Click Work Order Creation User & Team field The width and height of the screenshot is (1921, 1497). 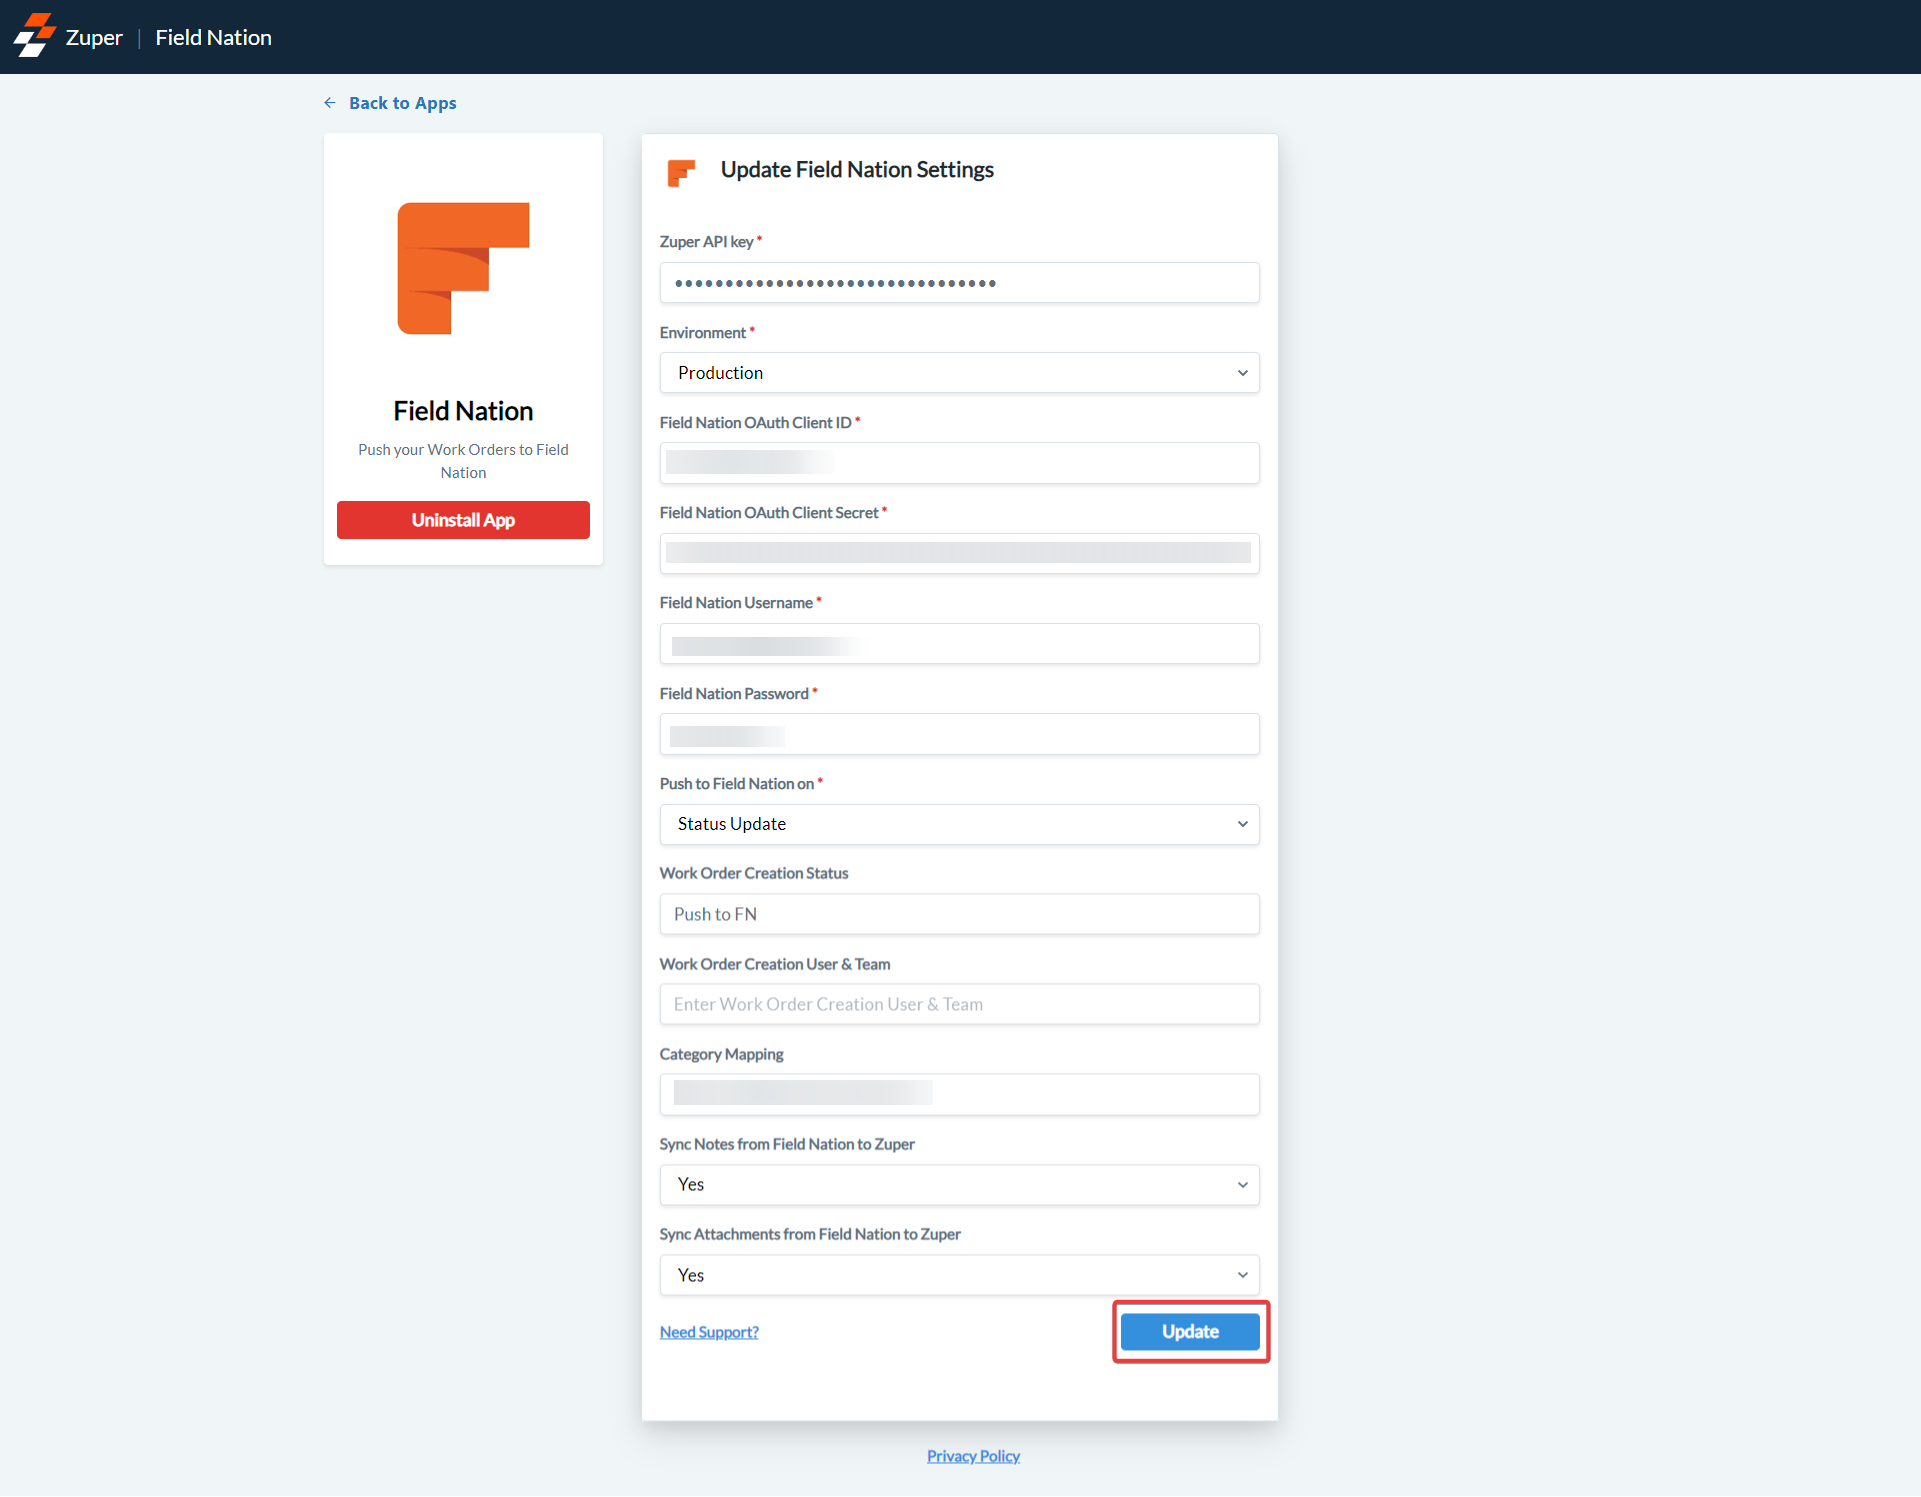[959, 1004]
